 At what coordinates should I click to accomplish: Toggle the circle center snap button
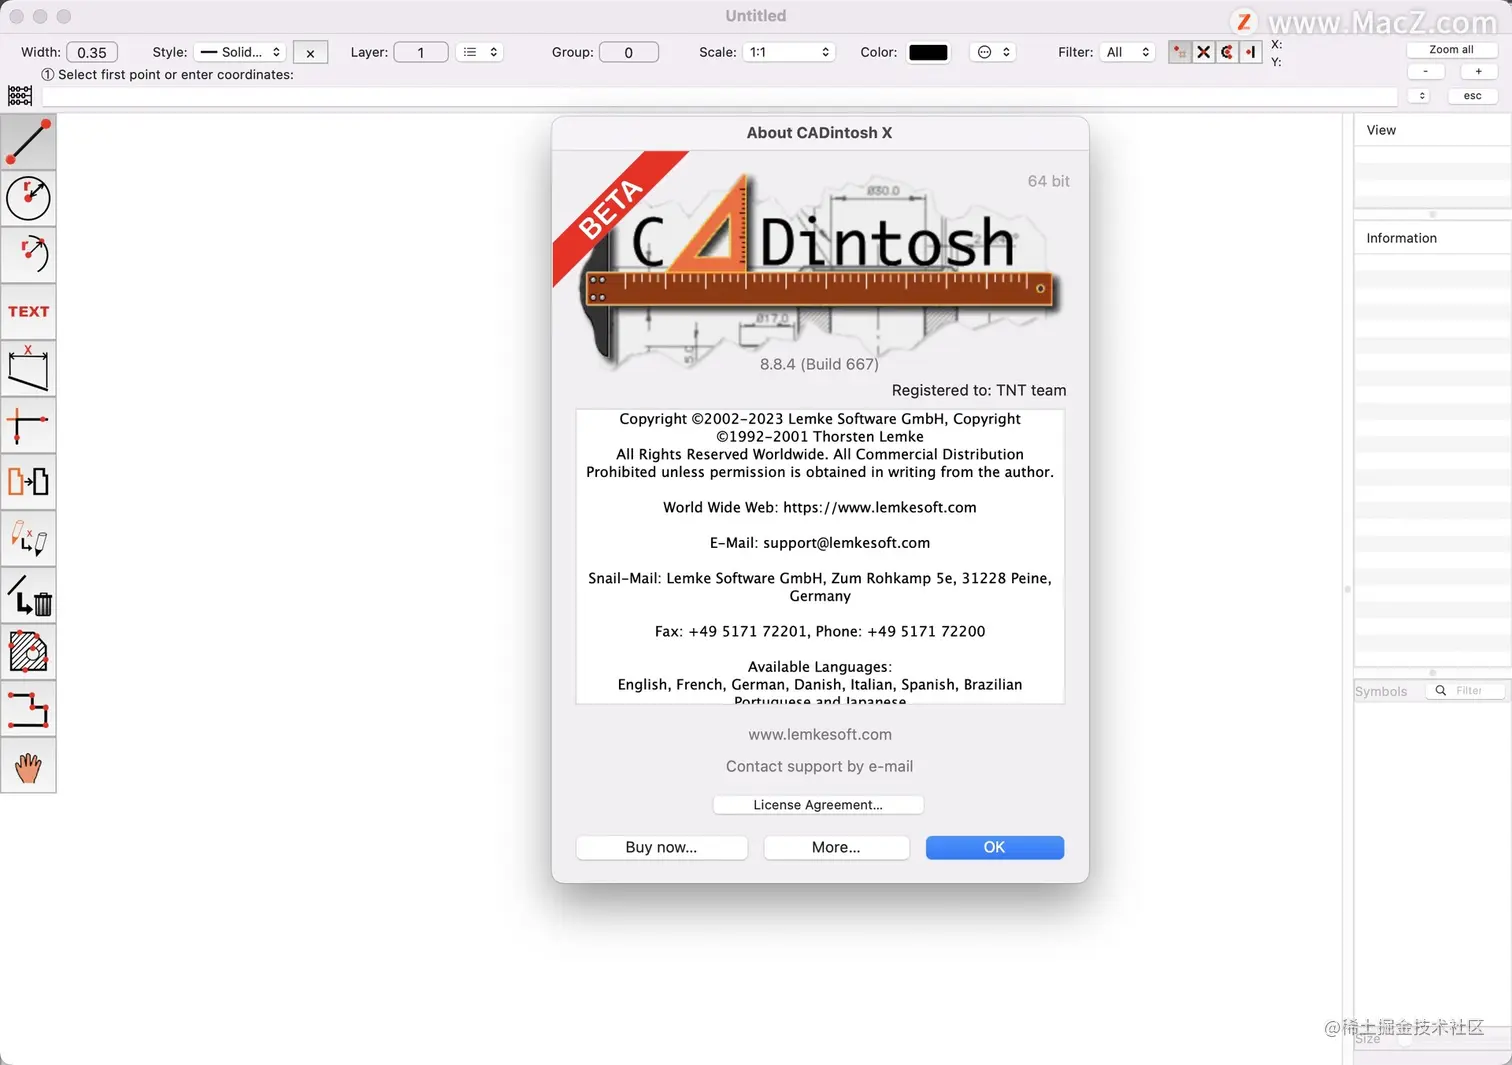click(x=1227, y=52)
